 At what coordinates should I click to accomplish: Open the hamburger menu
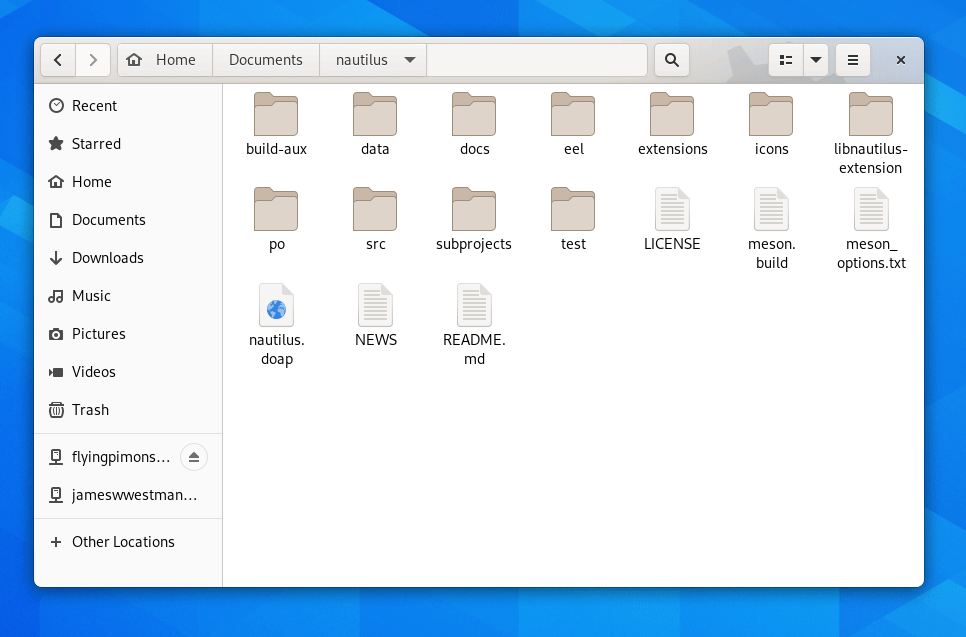coord(853,60)
